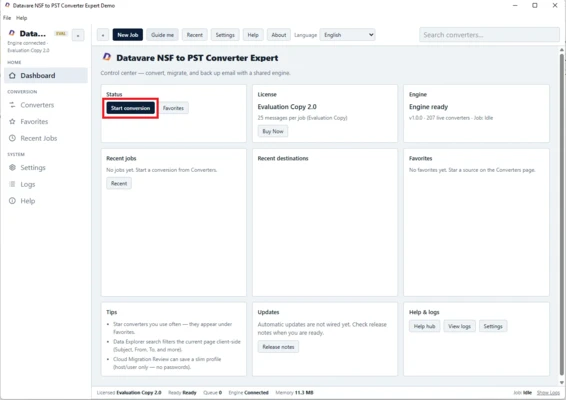Screen dimensions: 566x400
Task: Open the Help hub button
Action: click(x=424, y=326)
